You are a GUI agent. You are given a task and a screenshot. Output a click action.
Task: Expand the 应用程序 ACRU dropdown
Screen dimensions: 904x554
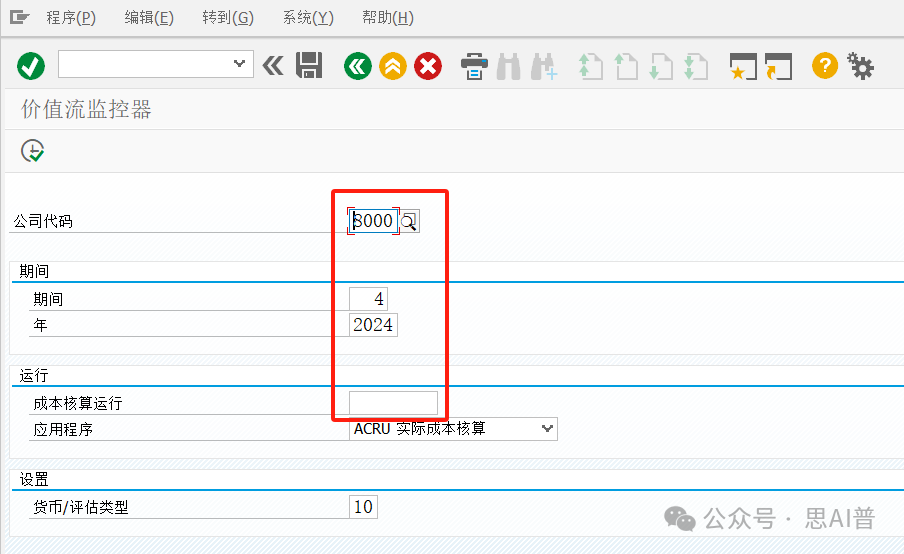(547, 428)
